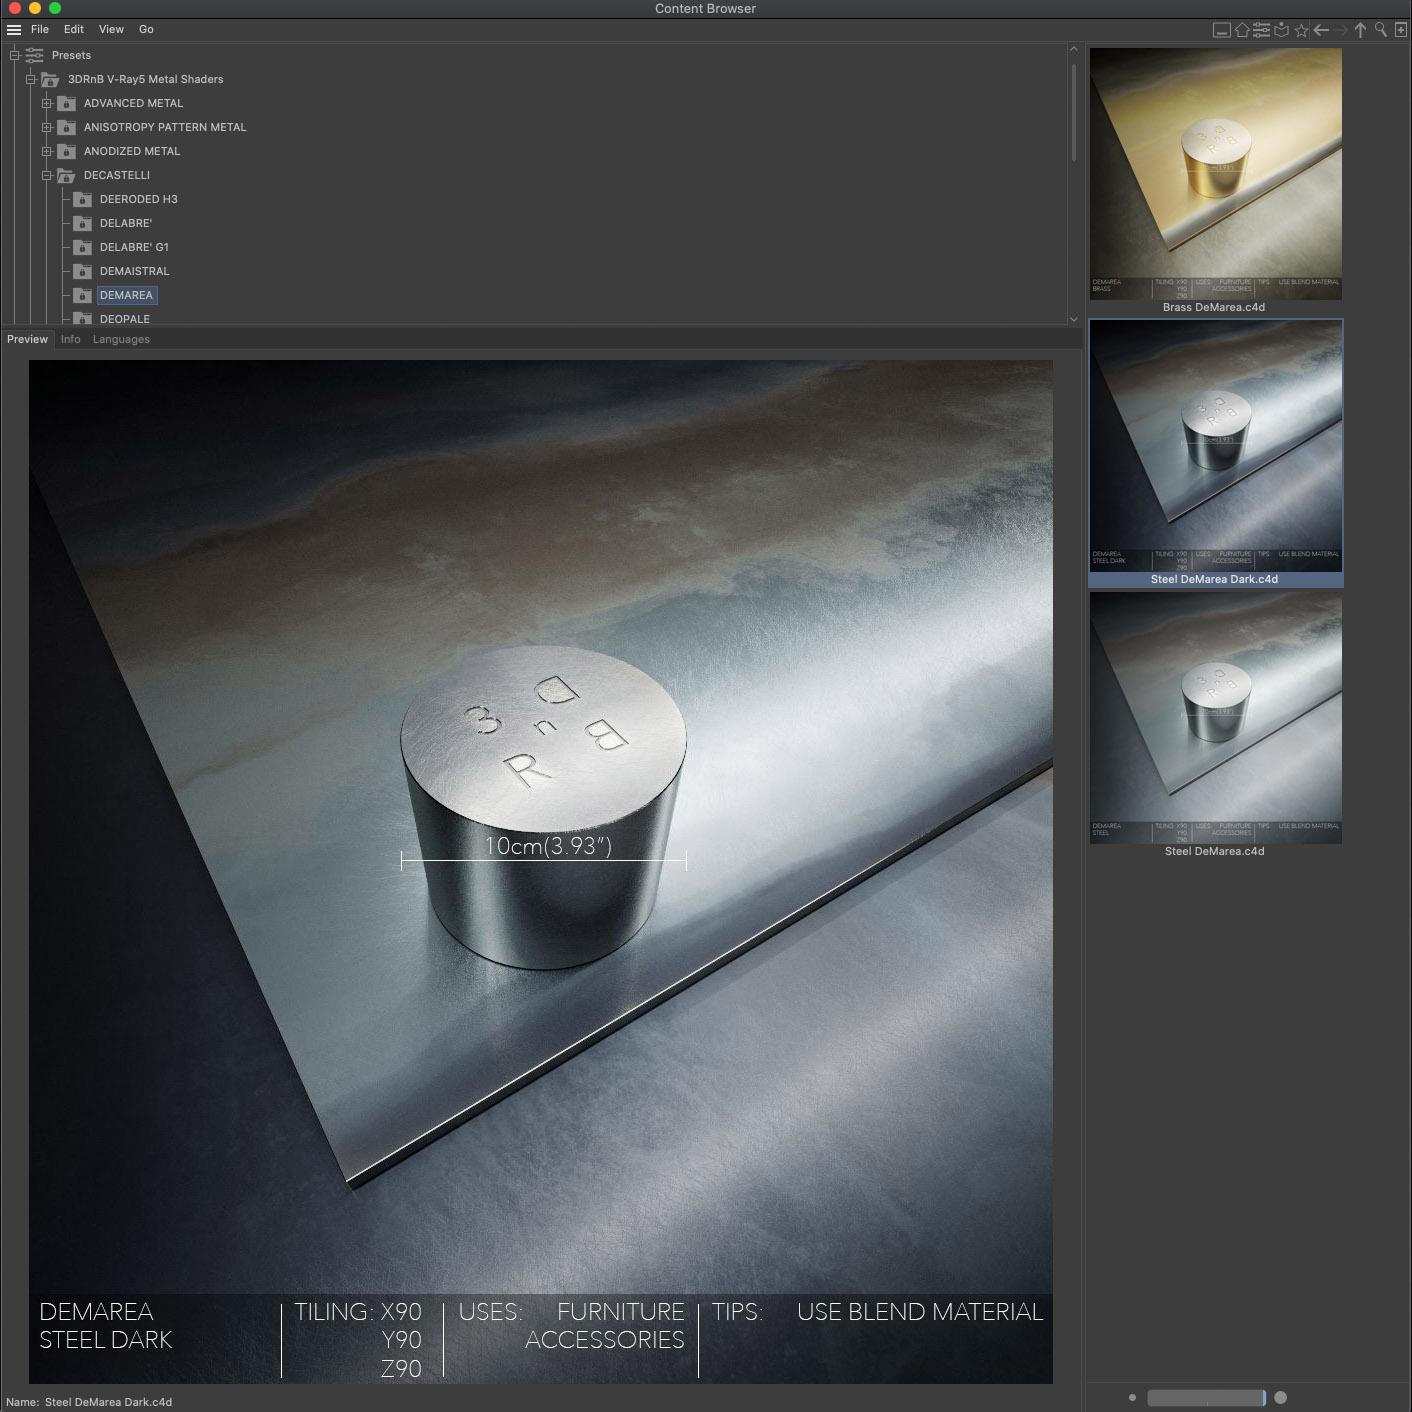Click the ADVANCED METAL locked folder icon
Image resolution: width=1412 pixels, height=1412 pixels.
66,103
